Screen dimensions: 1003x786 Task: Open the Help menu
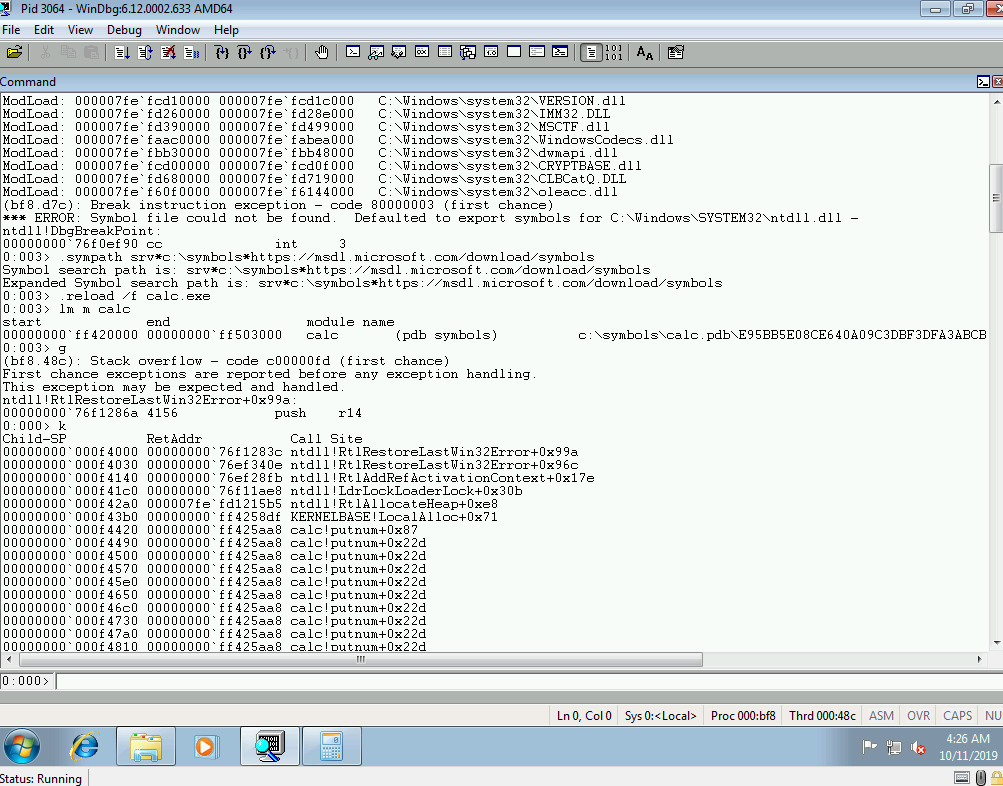pyautogui.click(x=226, y=29)
